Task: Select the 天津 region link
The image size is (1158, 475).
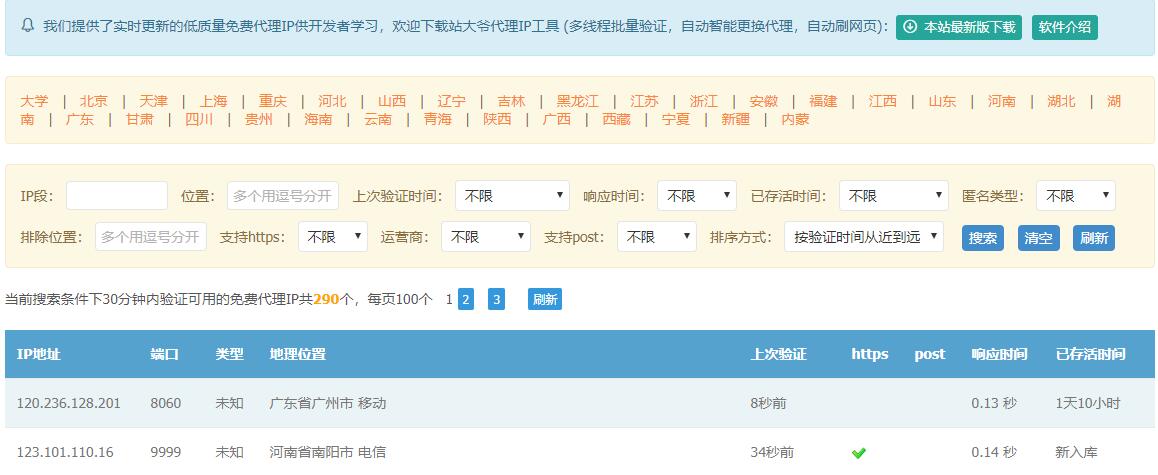Action: click(154, 101)
